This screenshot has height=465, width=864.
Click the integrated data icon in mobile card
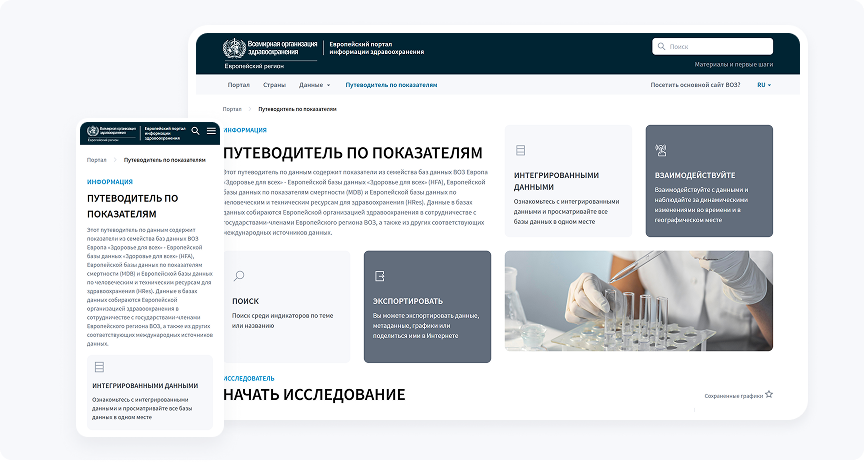coord(99,367)
